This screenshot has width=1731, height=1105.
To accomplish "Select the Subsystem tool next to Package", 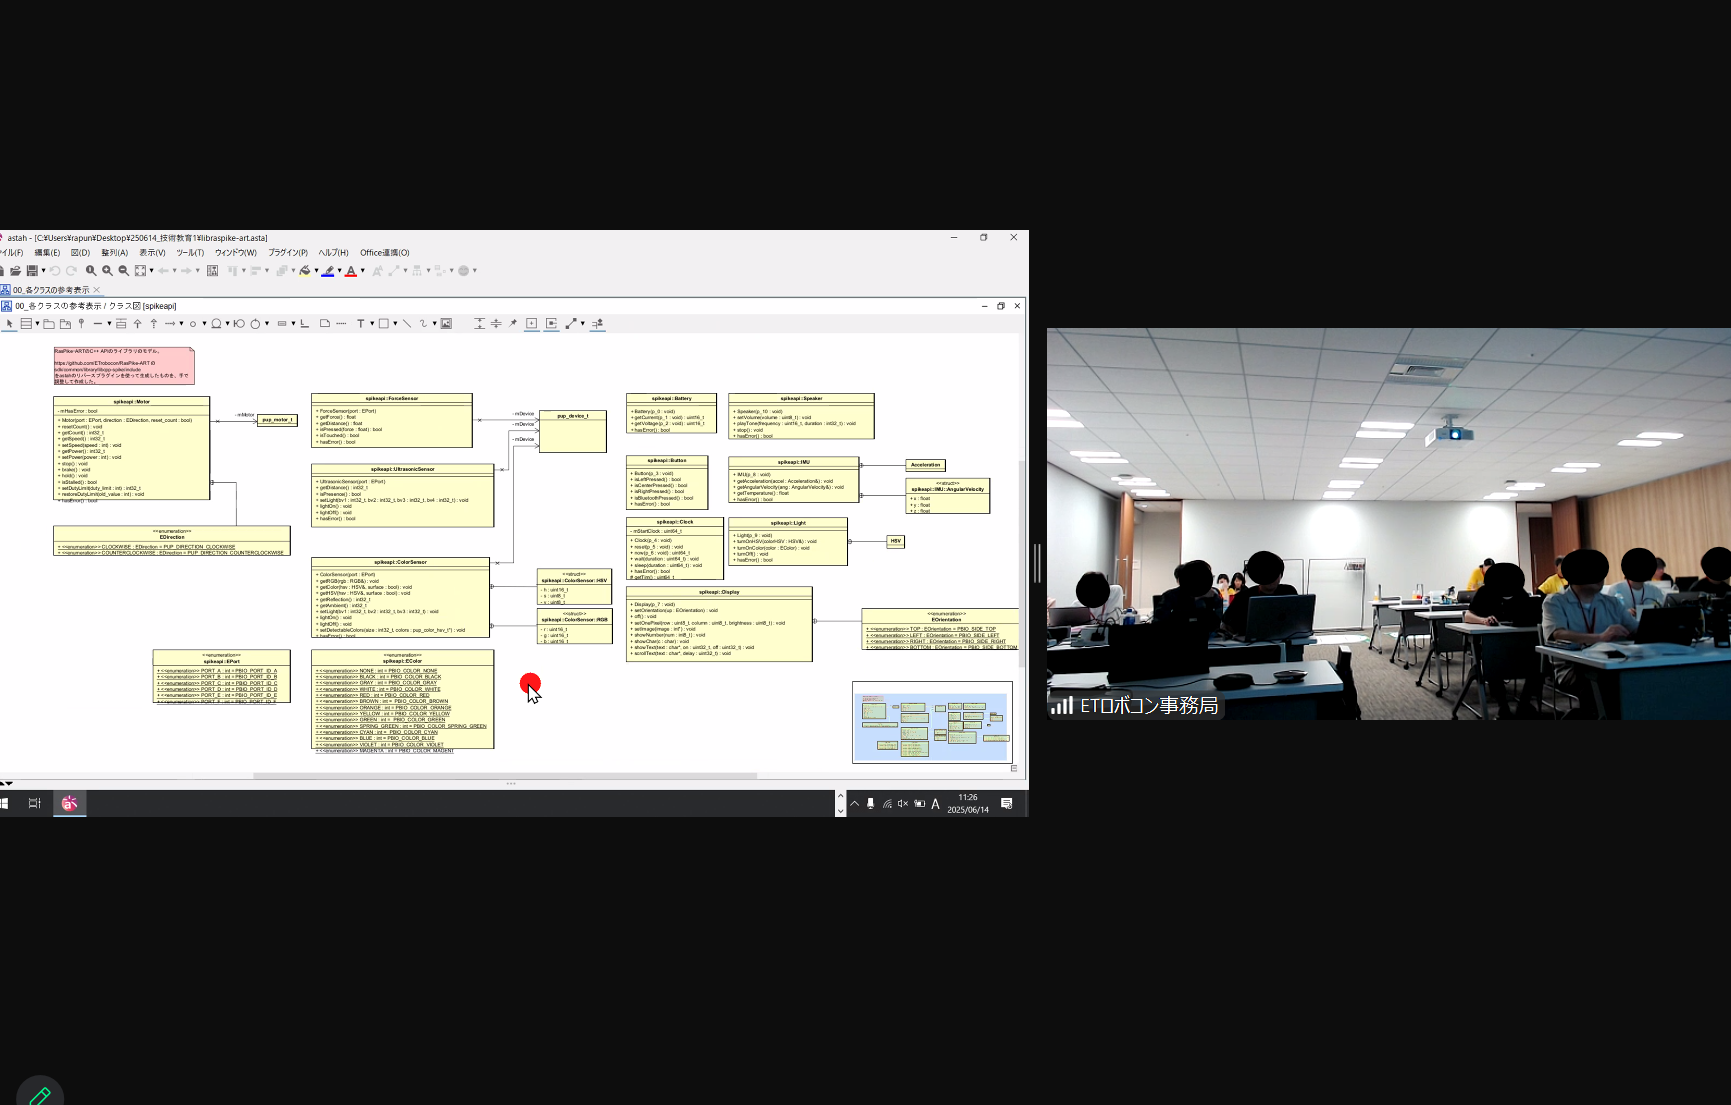I will 65,323.
